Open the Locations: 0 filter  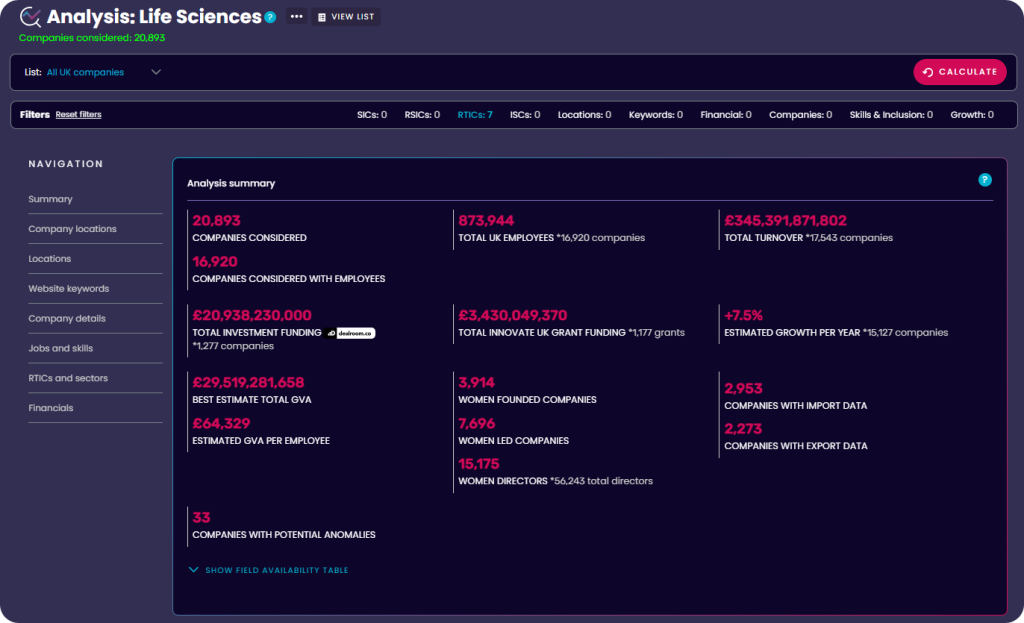point(584,115)
